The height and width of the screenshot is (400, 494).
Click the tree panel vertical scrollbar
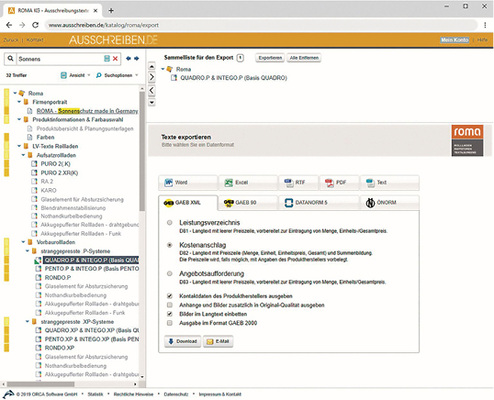point(142,150)
